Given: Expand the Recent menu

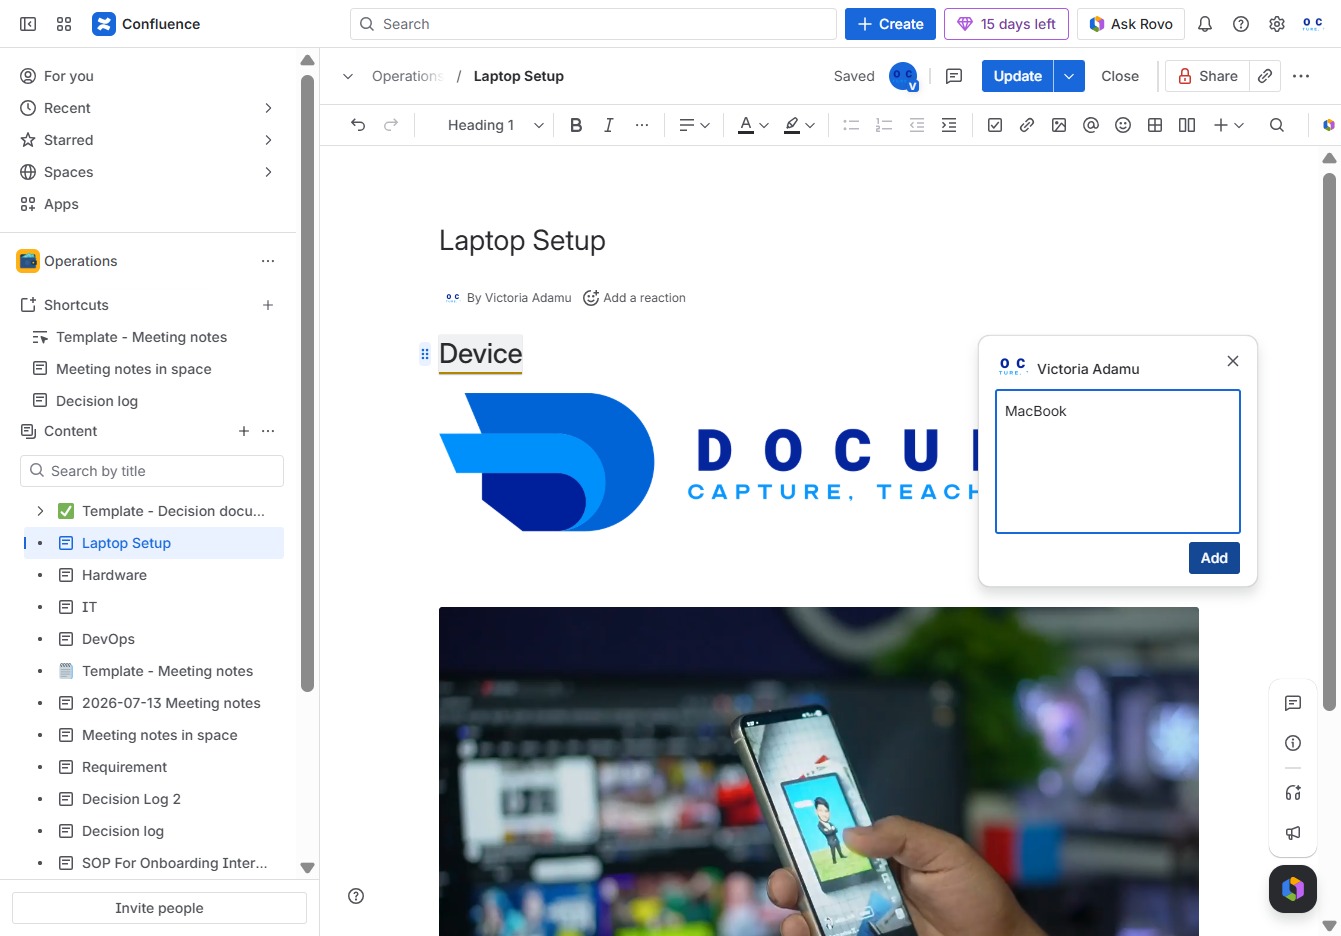Looking at the screenshot, I should 268,108.
